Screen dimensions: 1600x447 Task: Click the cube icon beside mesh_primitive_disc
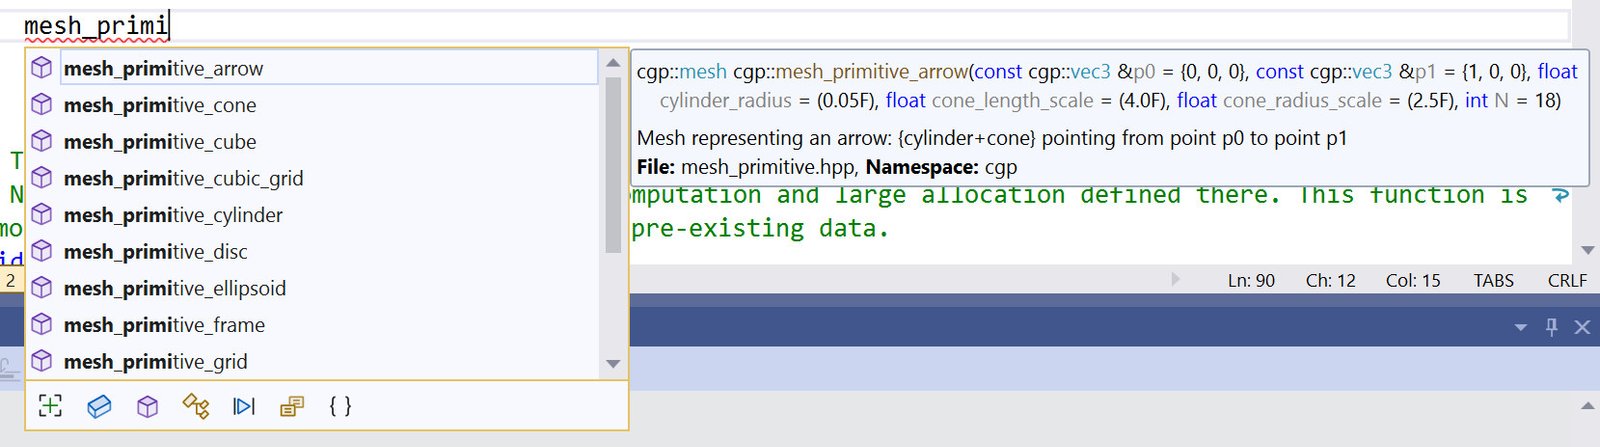41,251
